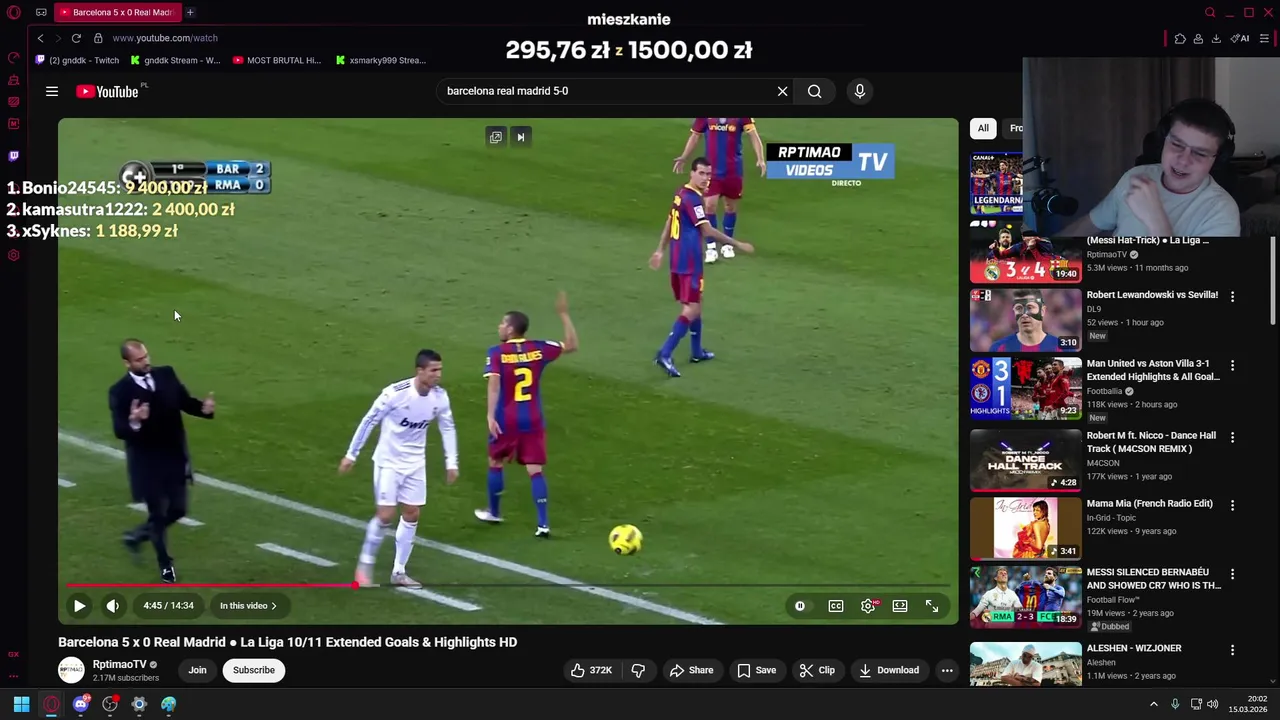Start voice search with microphone
This screenshot has height=720, width=1280.
859,91
